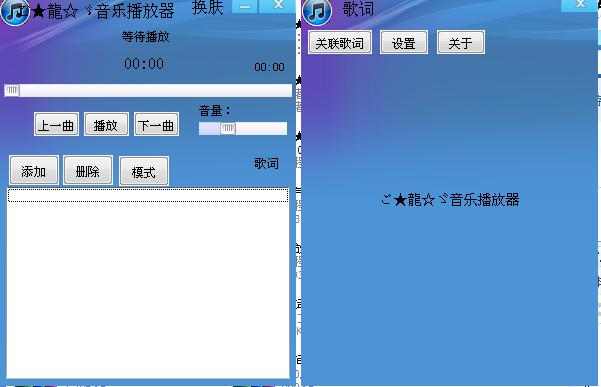This screenshot has width=601, height=387.
Task: Open 设置 in the lyrics window
Action: click(404, 43)
